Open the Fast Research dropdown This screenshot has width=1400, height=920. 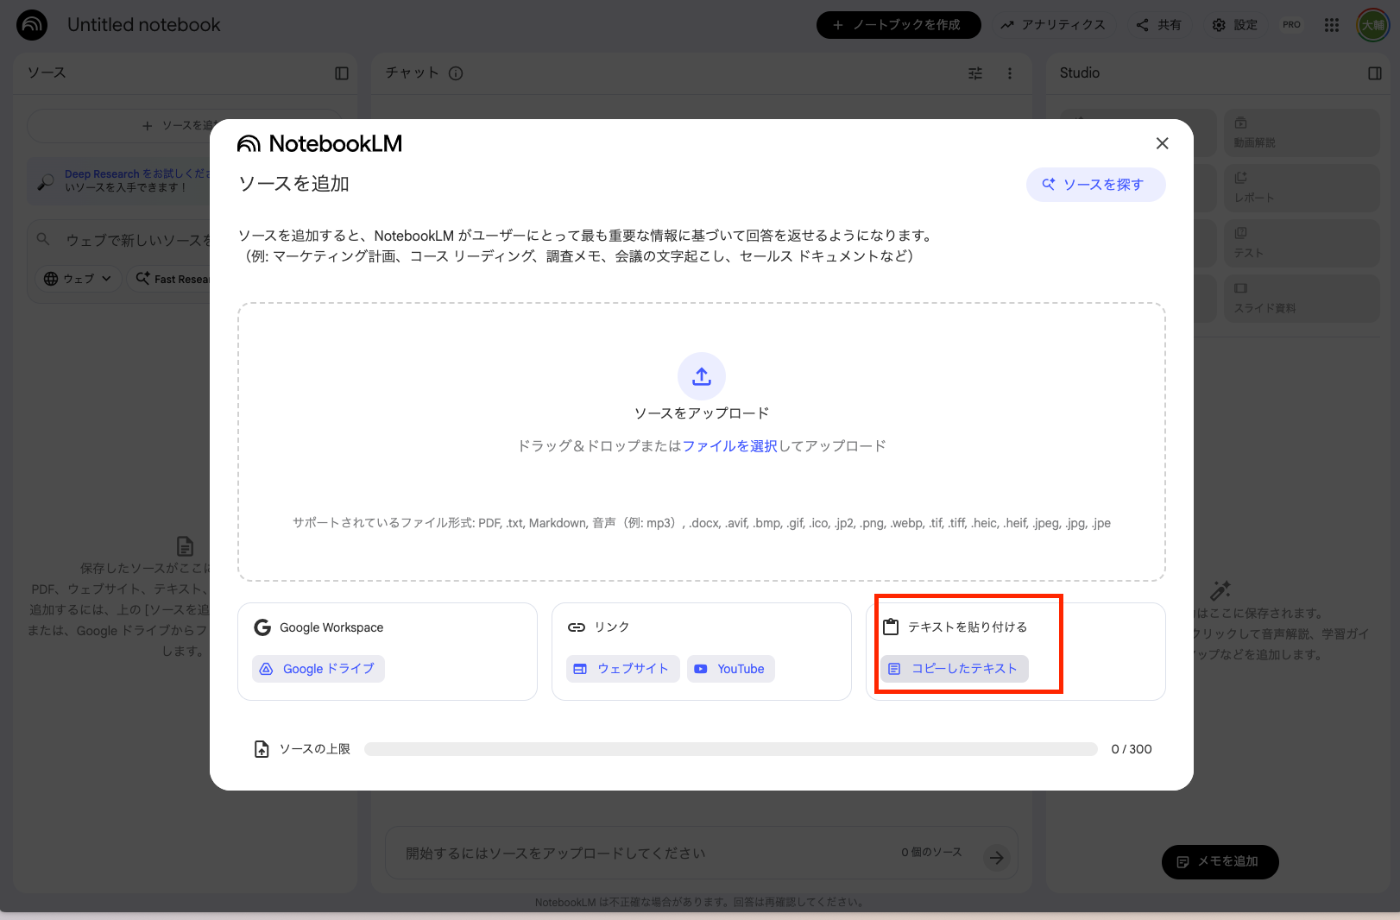(x=170, y=279)
